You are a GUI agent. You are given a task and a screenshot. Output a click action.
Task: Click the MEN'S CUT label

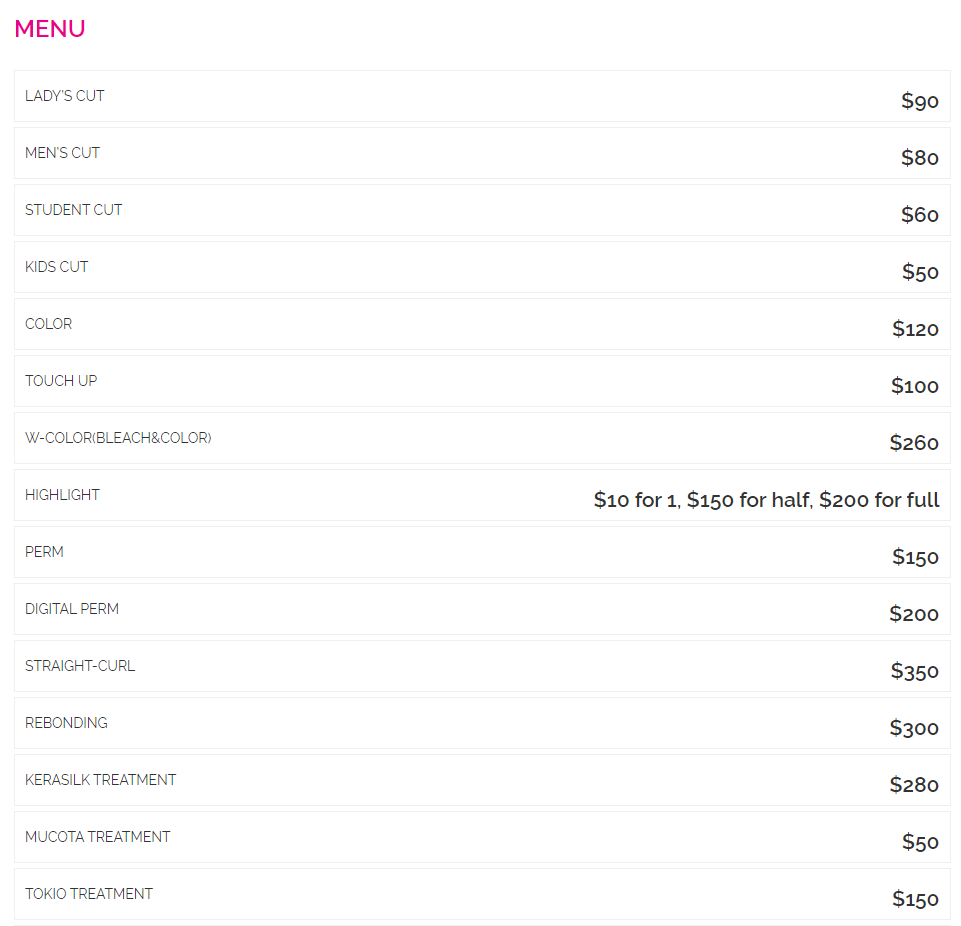[x=63, y=153]
